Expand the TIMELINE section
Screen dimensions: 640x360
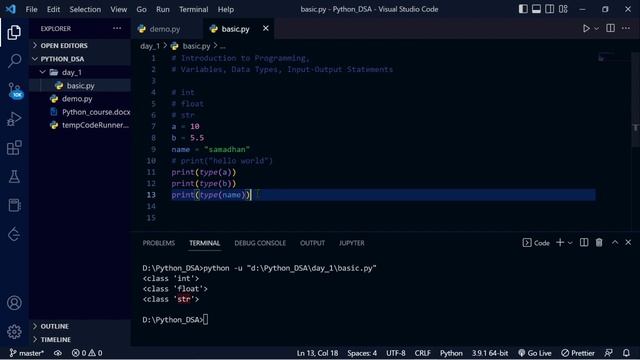tap(80, 339)
